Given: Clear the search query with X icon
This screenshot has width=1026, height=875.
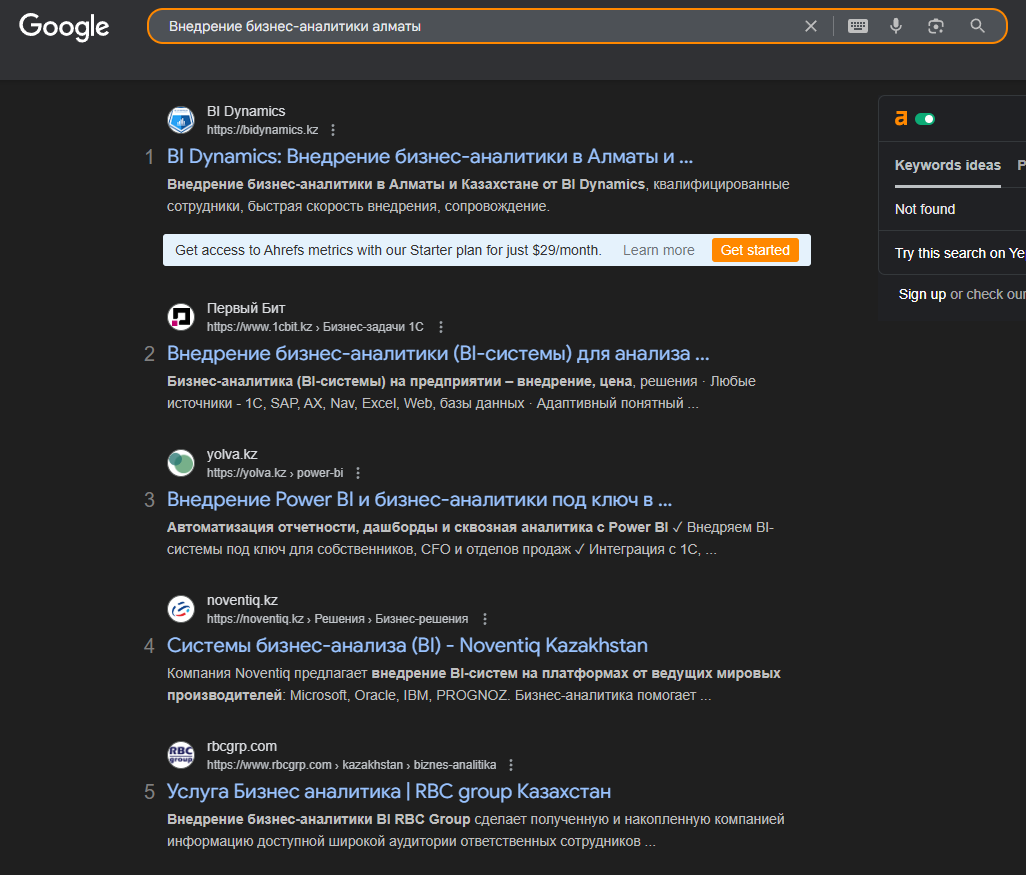Looking at the screenshot, I should [811, 26].
